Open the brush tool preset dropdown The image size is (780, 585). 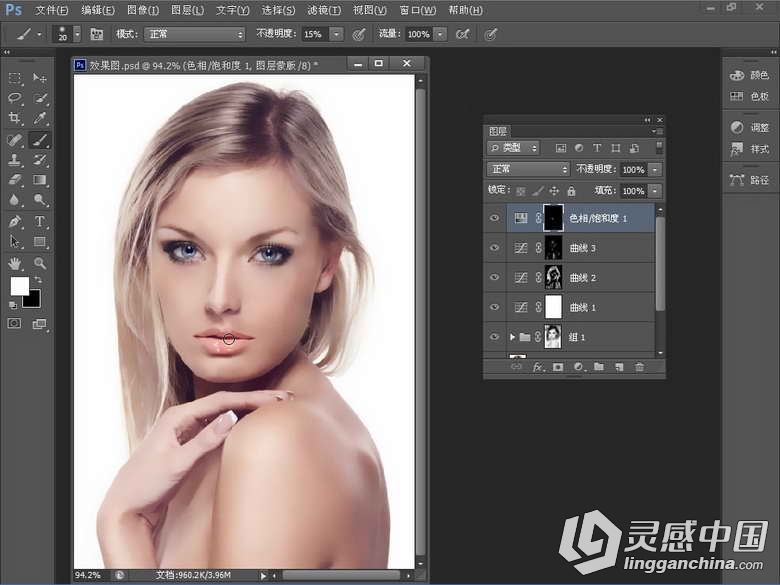pos(39,34)
